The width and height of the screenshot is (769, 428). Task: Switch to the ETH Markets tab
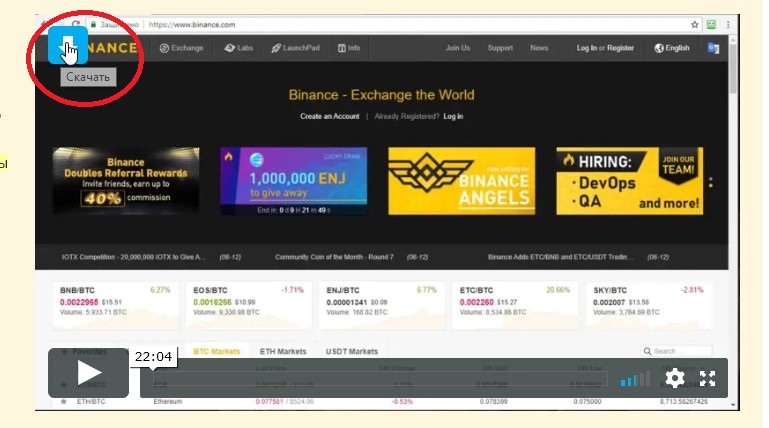(x=283, y=352)
